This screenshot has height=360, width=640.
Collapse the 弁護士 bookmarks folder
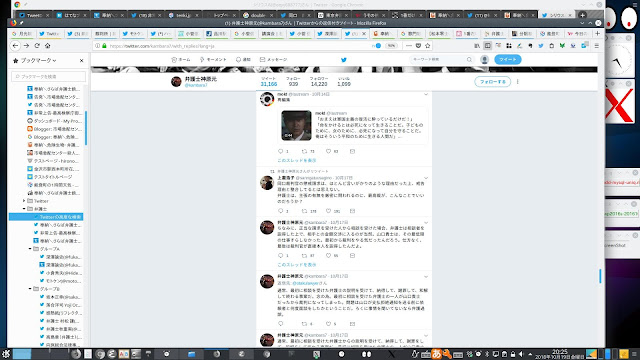(x=24, y=209)
